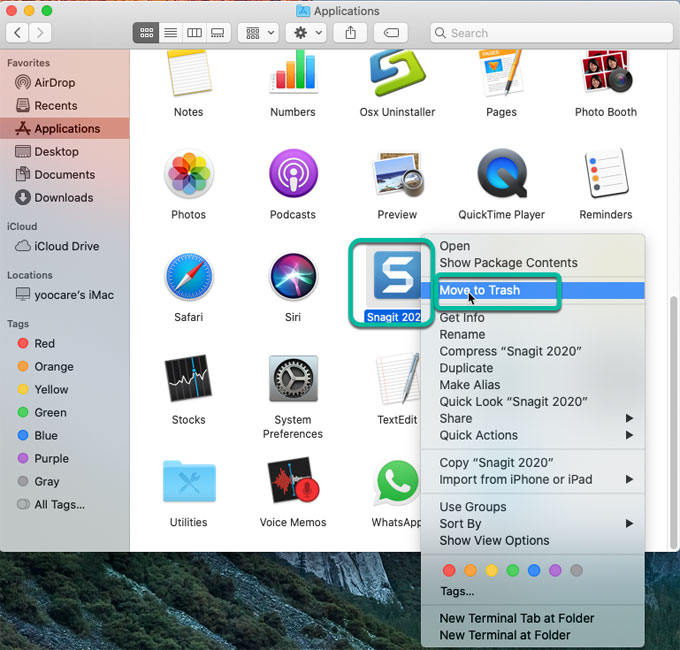Screen dimensions: 680x650
Task: Apply the green tag dot in context menu
Action: click(x=513, y=570)
